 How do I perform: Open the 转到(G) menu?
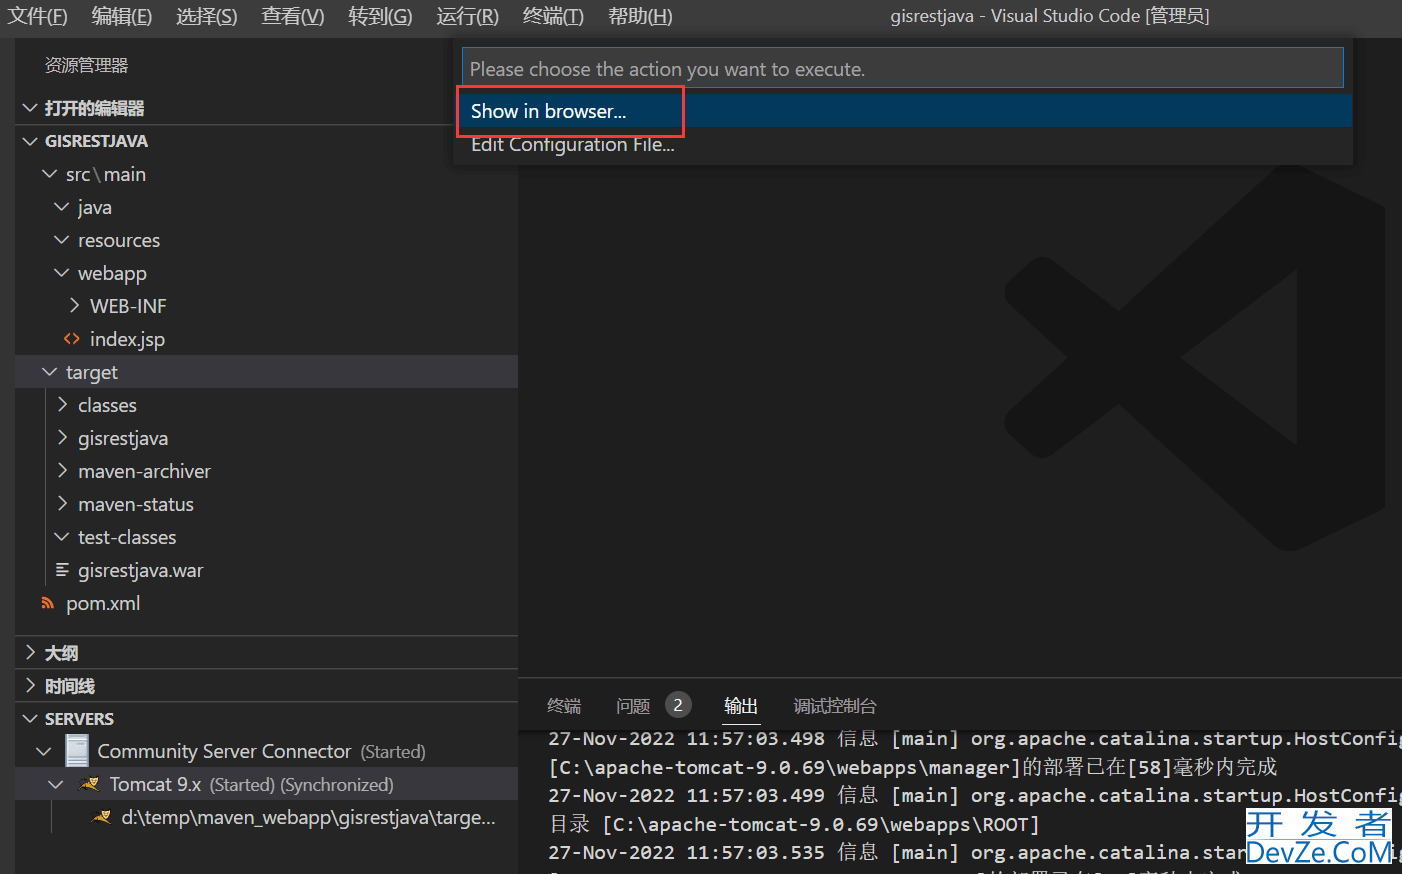(380, 16)
